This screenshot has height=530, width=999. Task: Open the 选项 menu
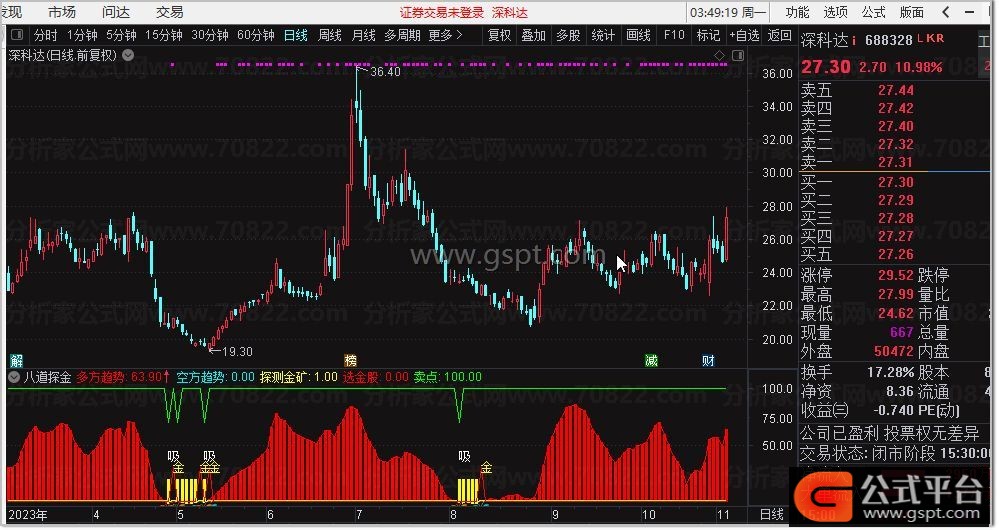[835, 12]
